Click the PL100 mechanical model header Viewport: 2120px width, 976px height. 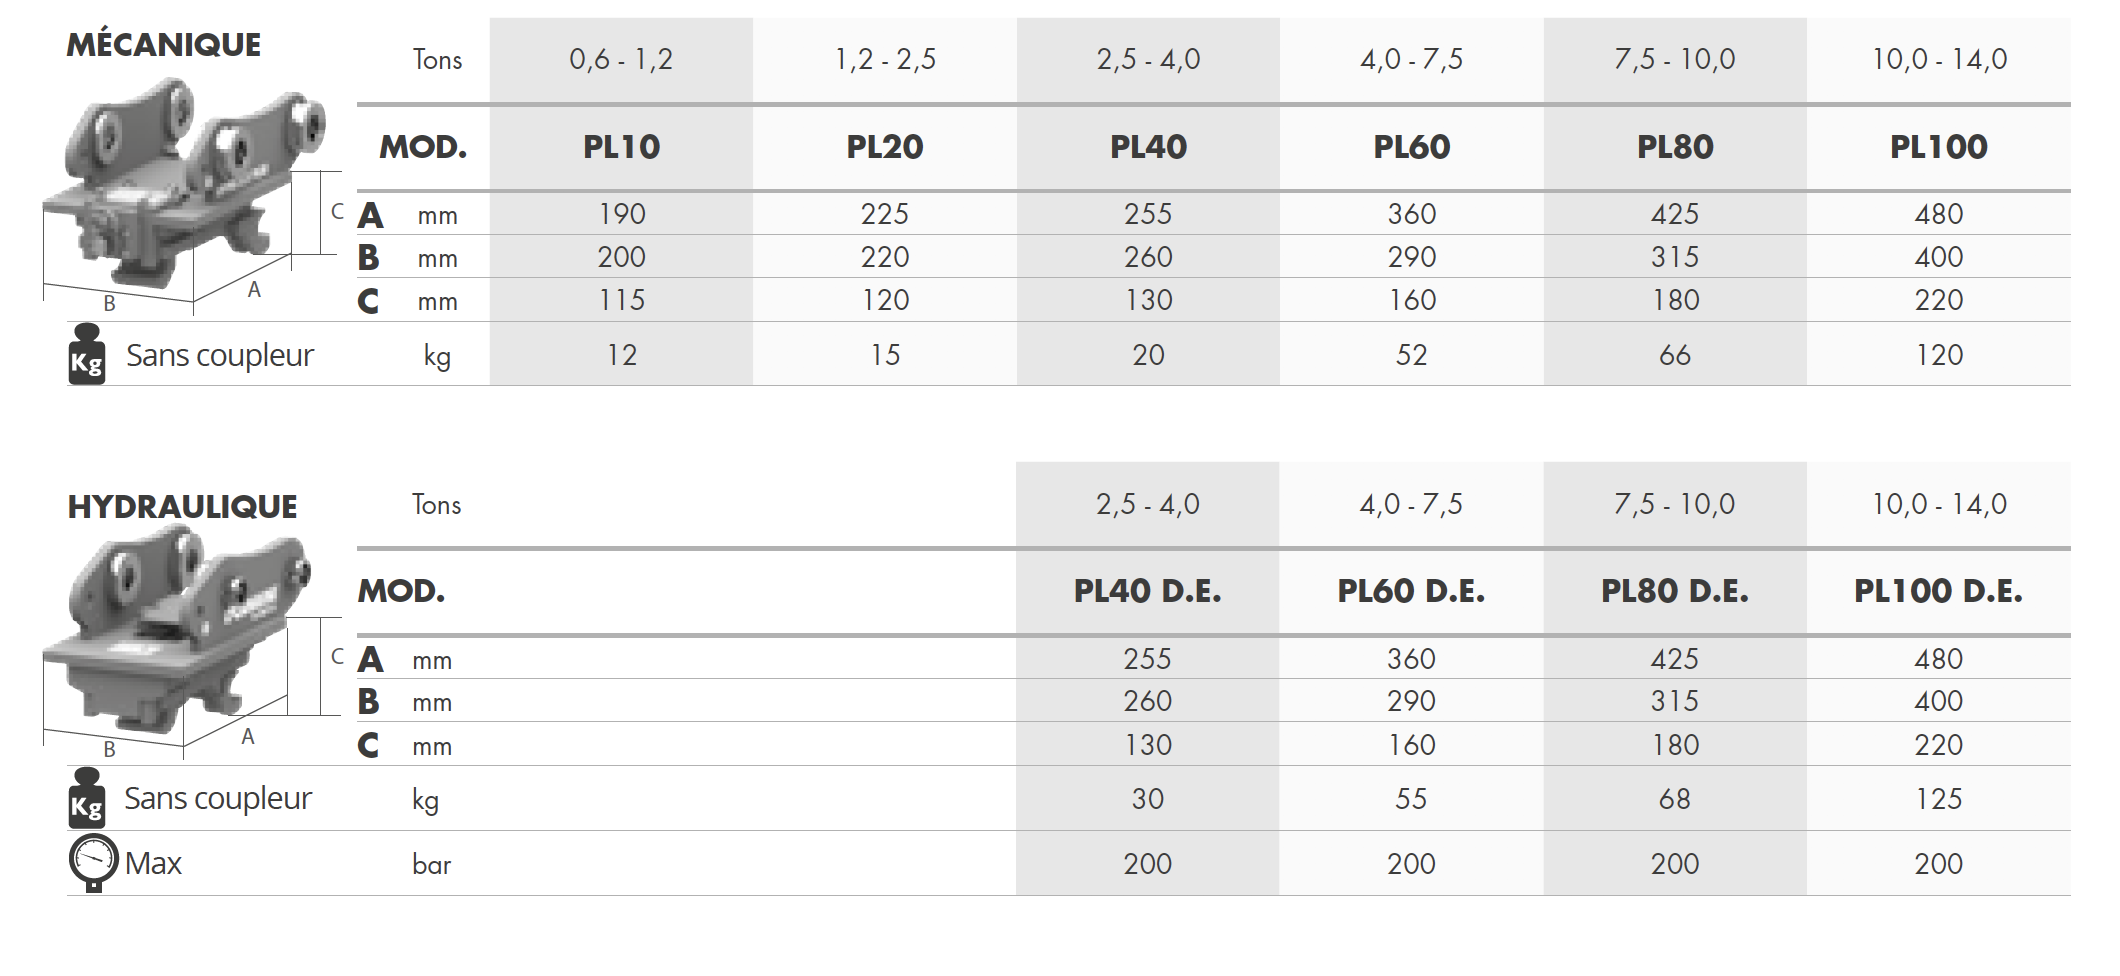[x=1939, y=147]
